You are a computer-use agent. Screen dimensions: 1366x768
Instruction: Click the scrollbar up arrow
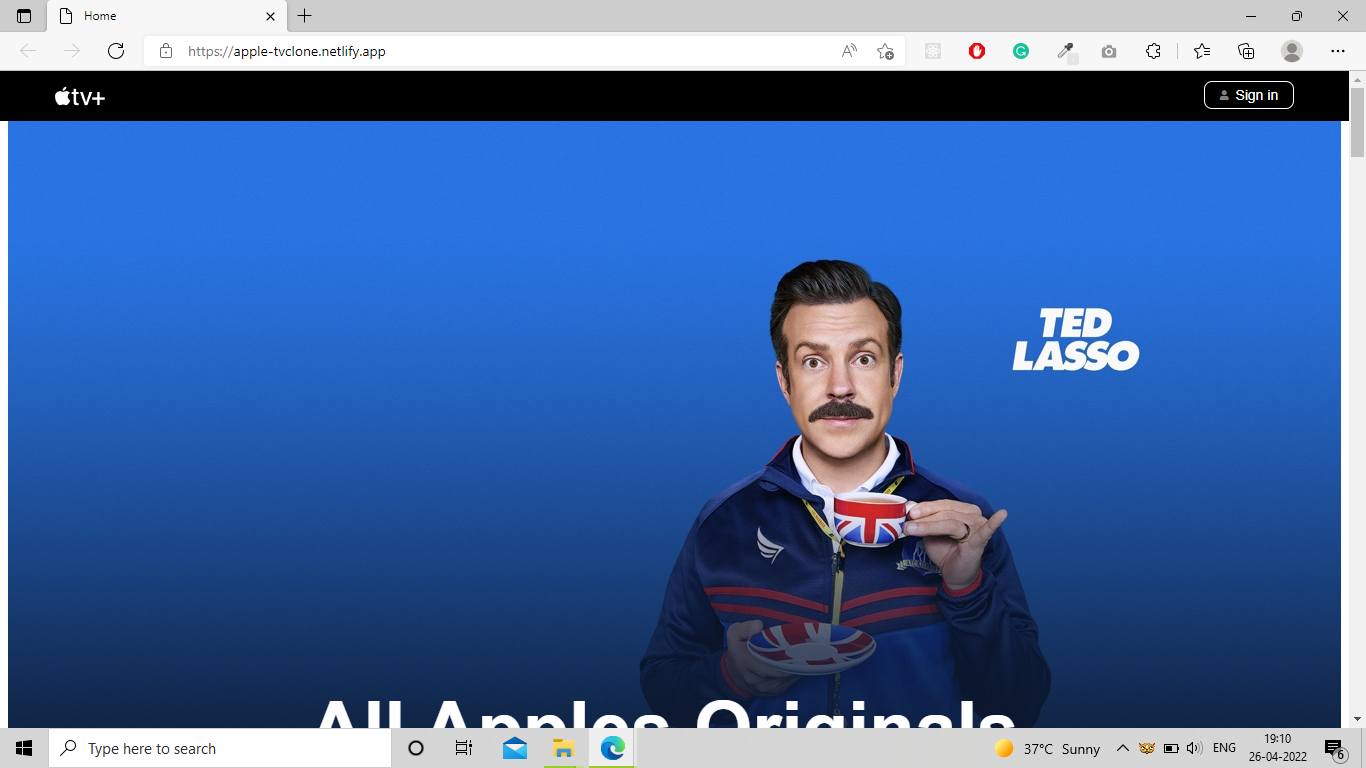click(x=1357, y=79)
